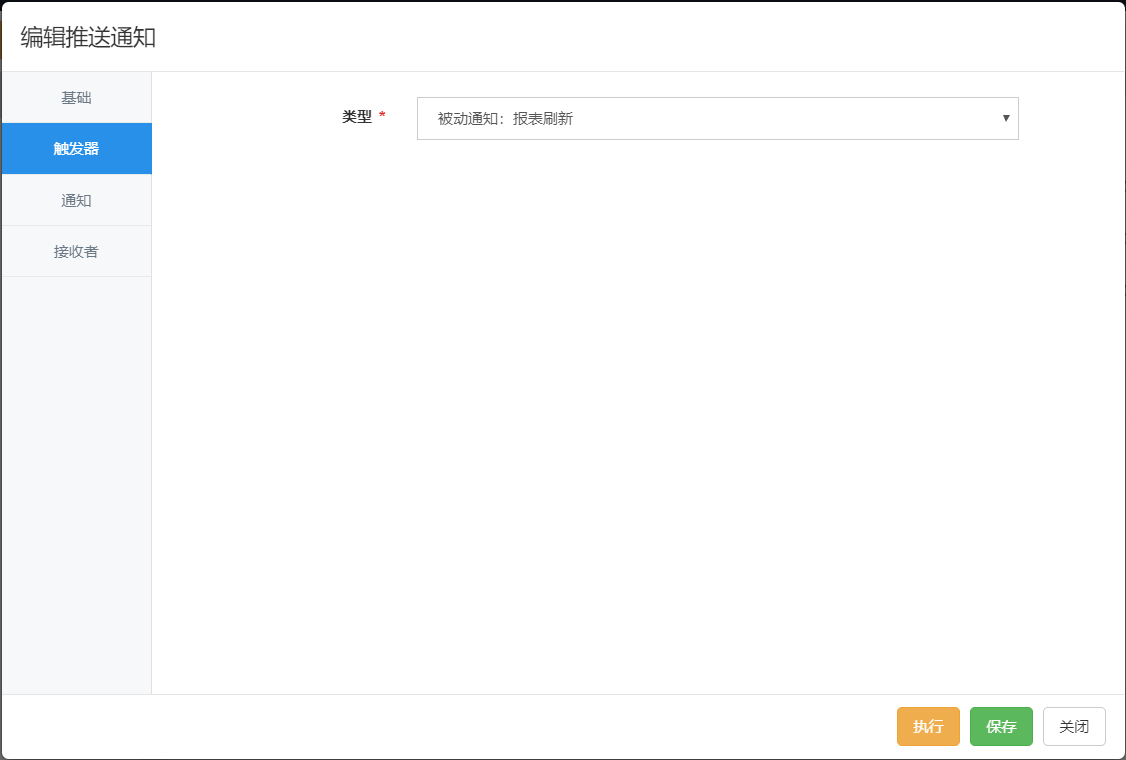This screenshot has width=1126, height=760.
Task: Click blank content area under 类型 field
Action: tap(640, 400)
